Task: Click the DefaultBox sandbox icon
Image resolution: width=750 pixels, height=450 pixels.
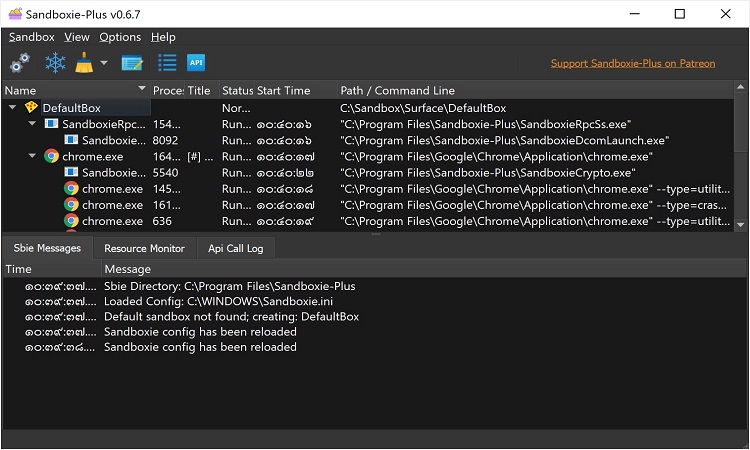Action: [30, 108]
